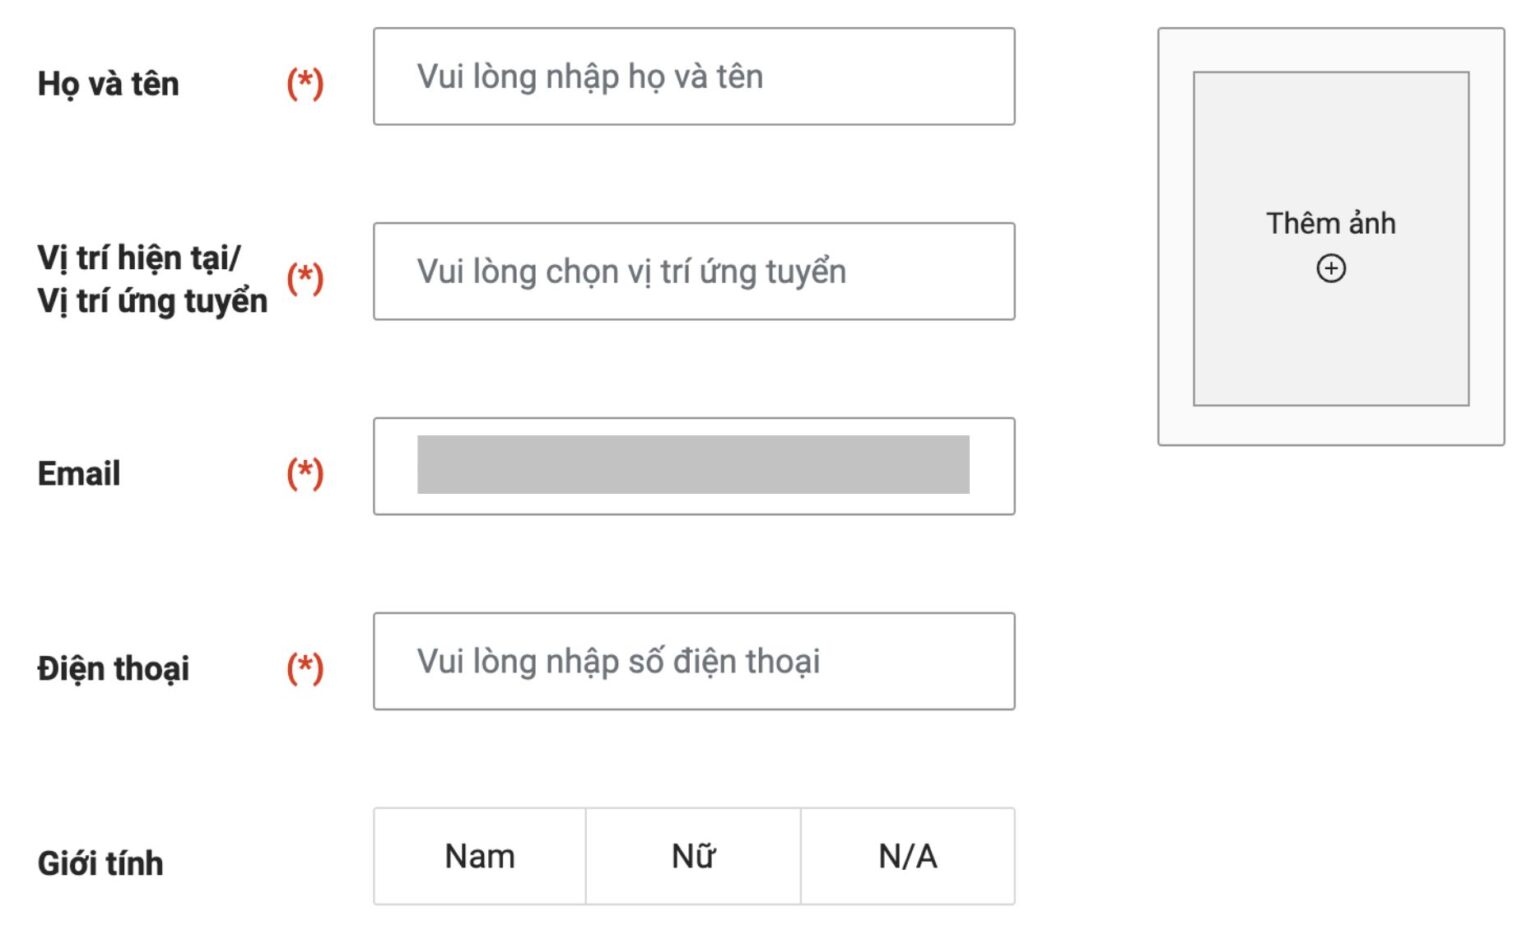Select Nam as gender
This screenshot has height=930, width=1536.
(479, 856)
